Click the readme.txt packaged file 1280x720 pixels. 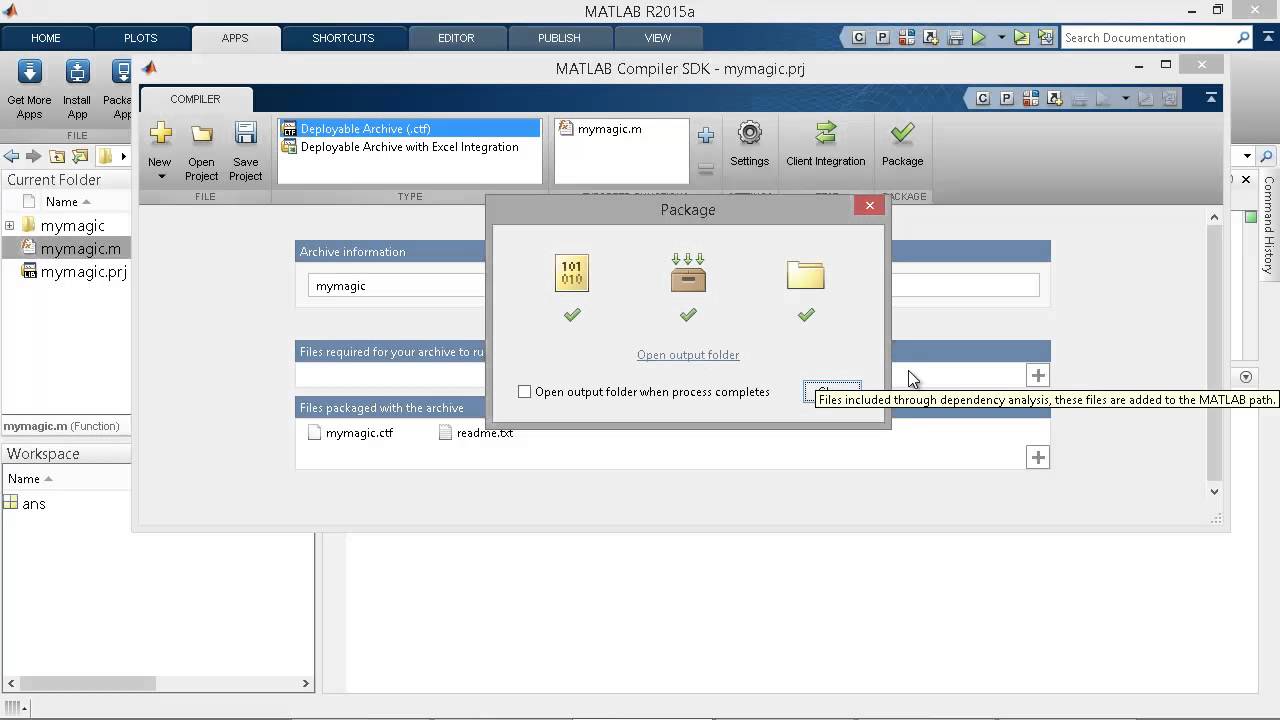[x=476, y=433]
